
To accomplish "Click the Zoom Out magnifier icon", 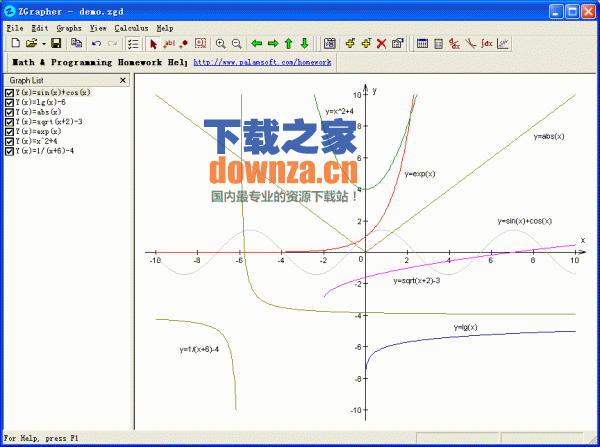I will click(236, 44).
